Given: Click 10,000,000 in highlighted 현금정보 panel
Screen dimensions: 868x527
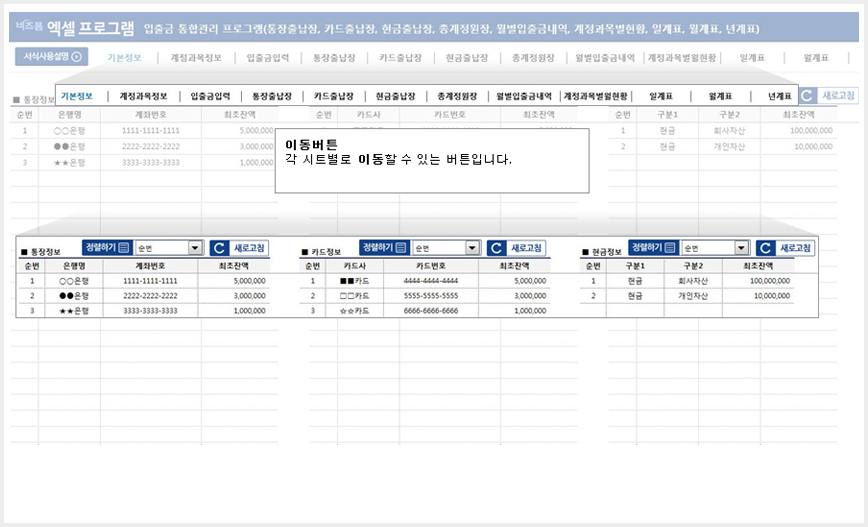Looking at the screenshot, I should (x=772, y=296).
